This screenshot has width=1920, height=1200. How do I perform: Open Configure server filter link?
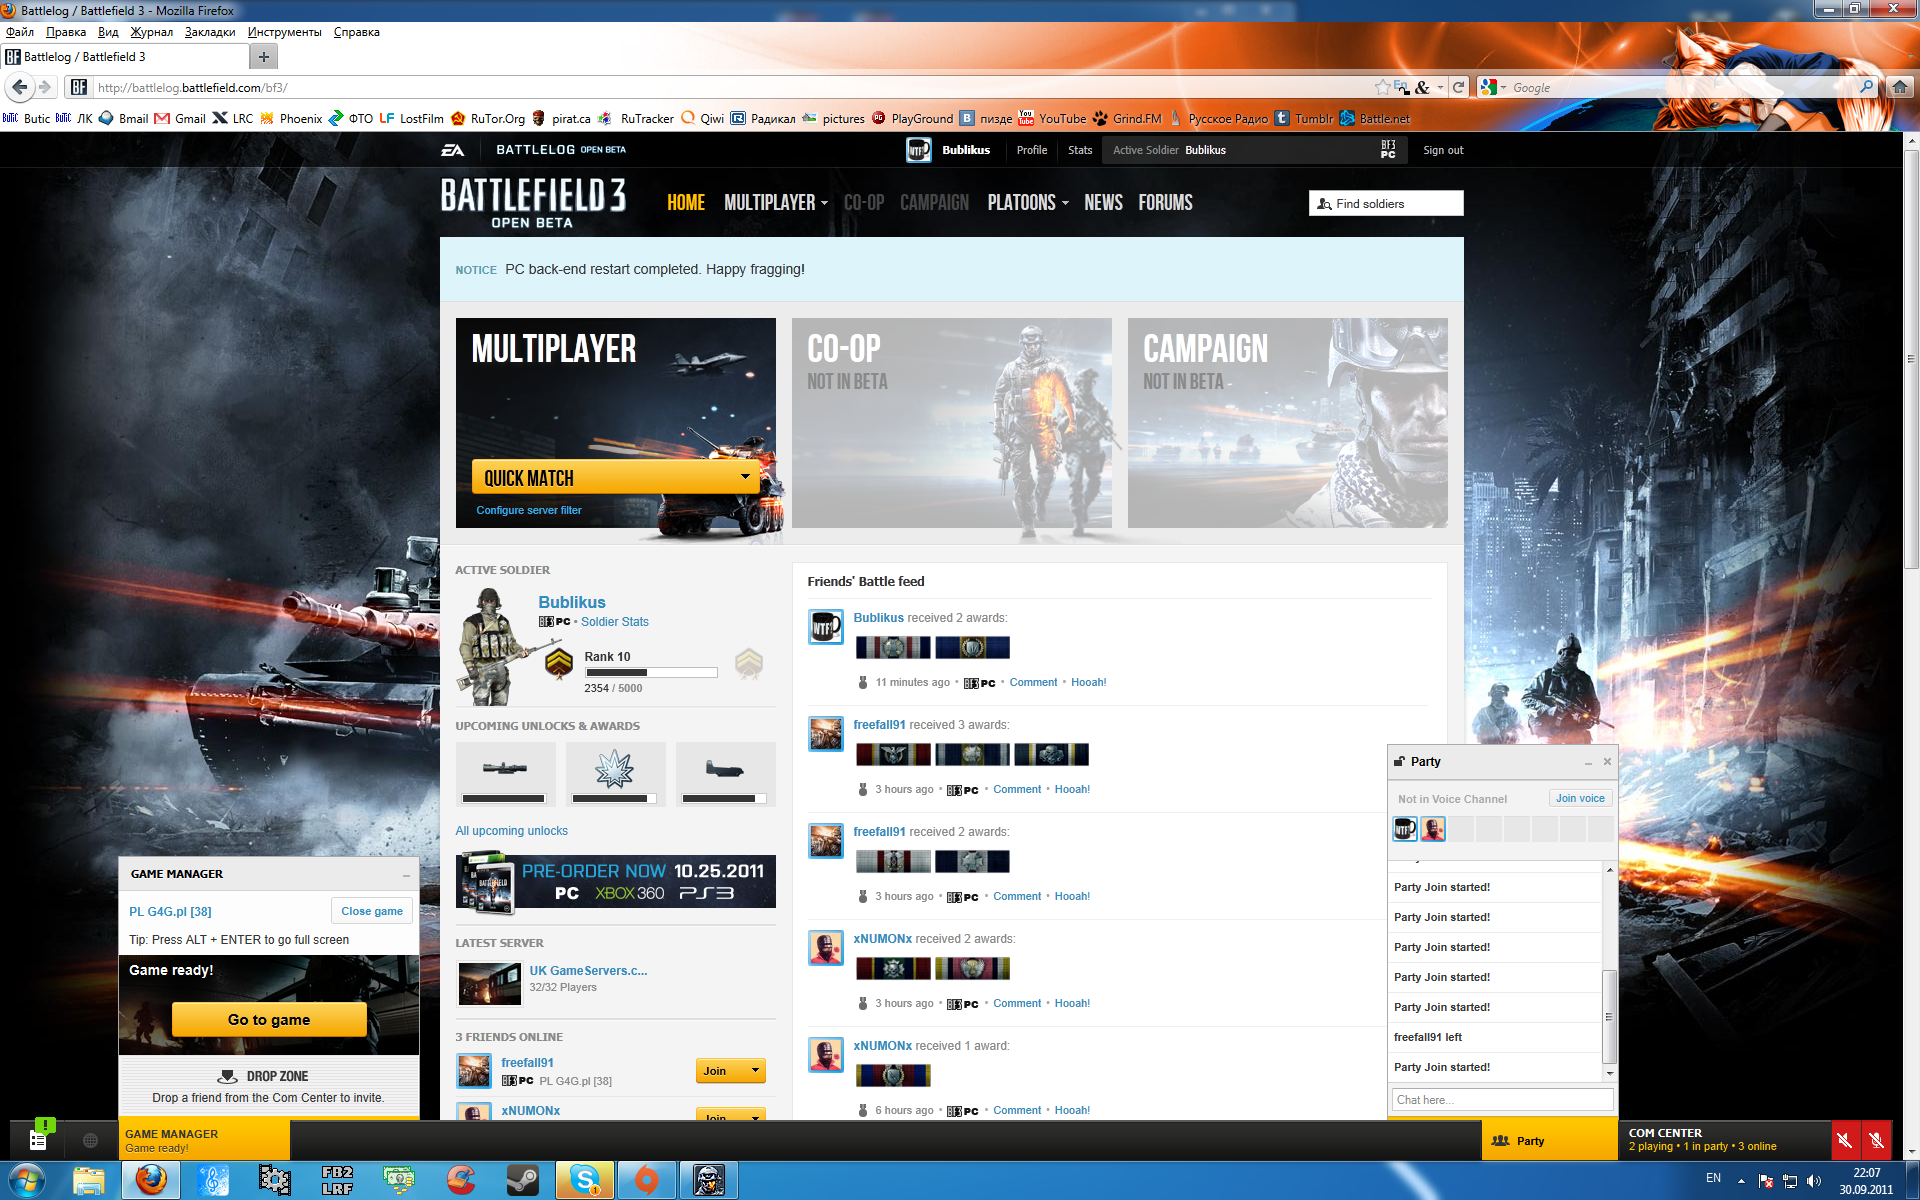point(529,510)
